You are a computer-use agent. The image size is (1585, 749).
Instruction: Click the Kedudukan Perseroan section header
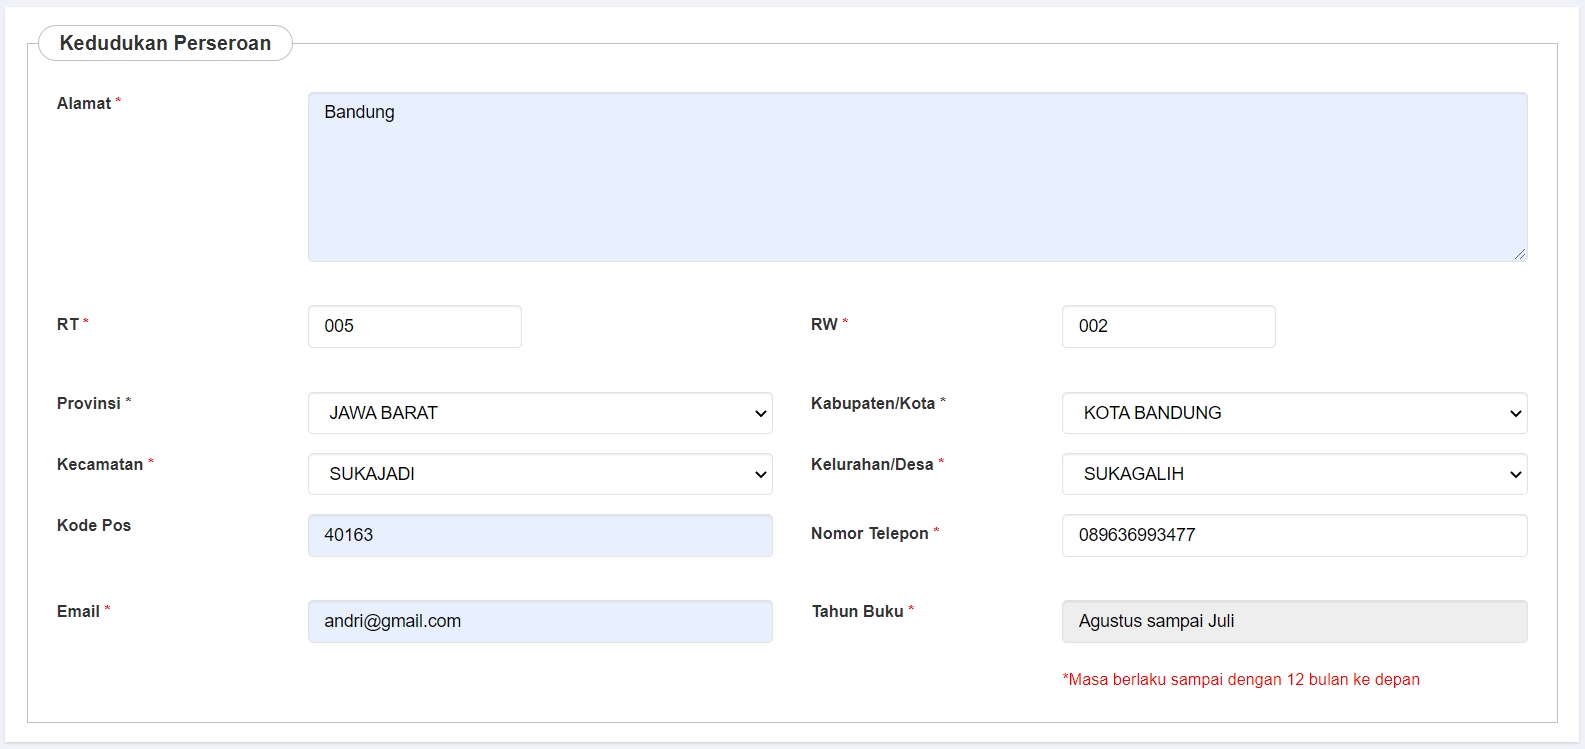click(165, 43)
